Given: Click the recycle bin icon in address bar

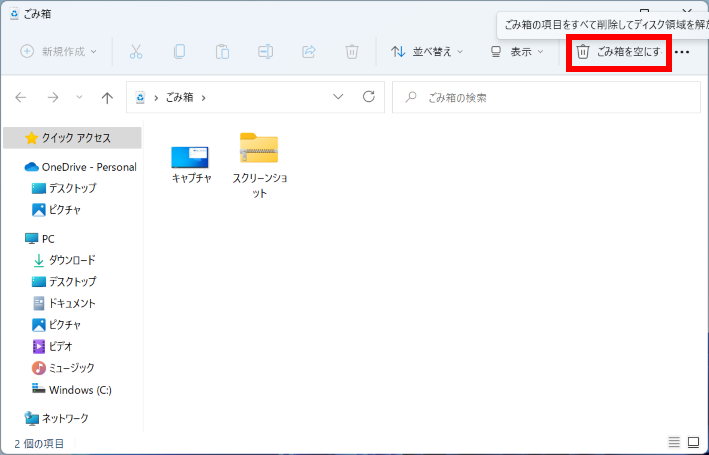Looking at the screenshot, I should point(140,97).
